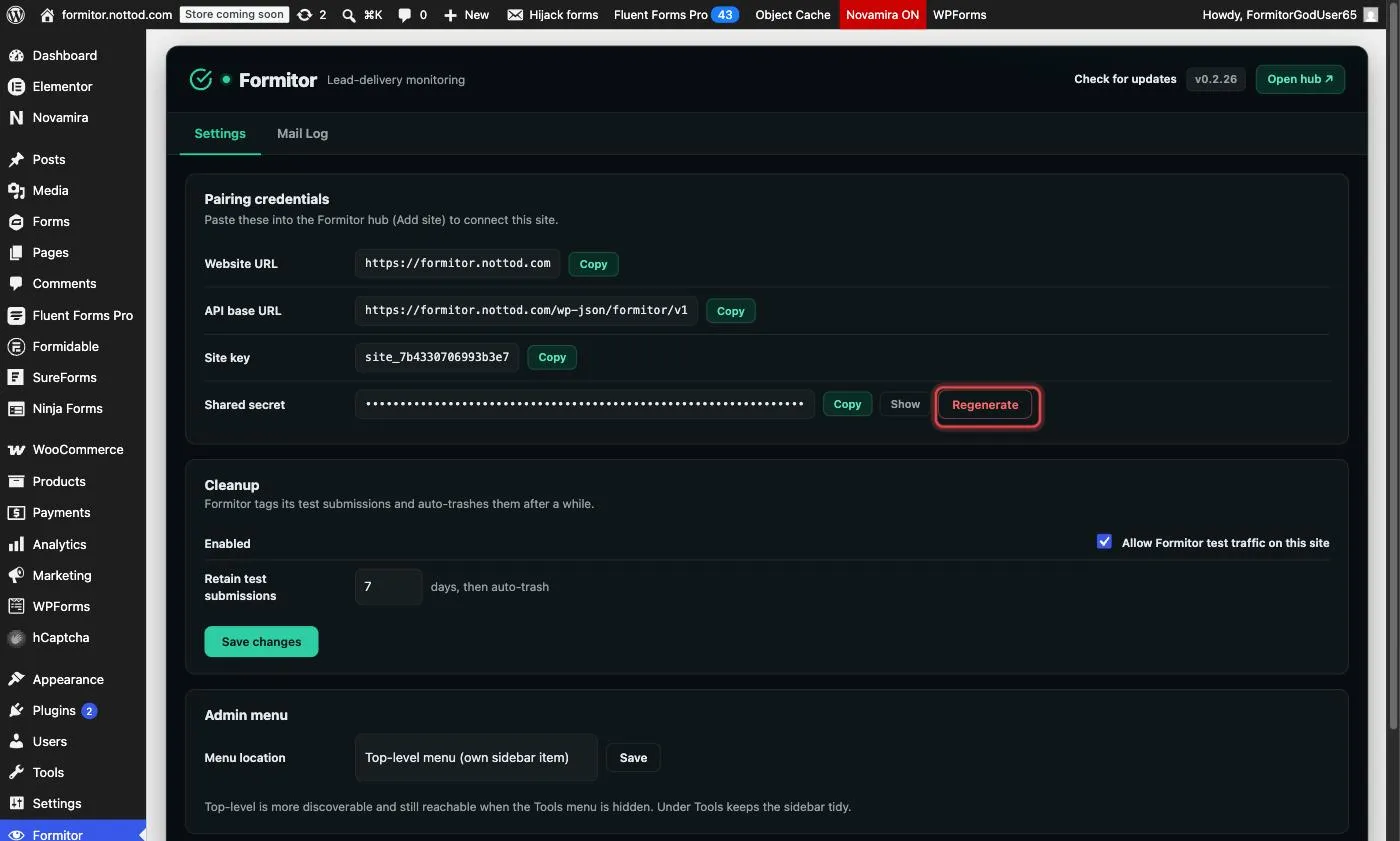Click the Elementor icon in sidebar

pos(16,86)
